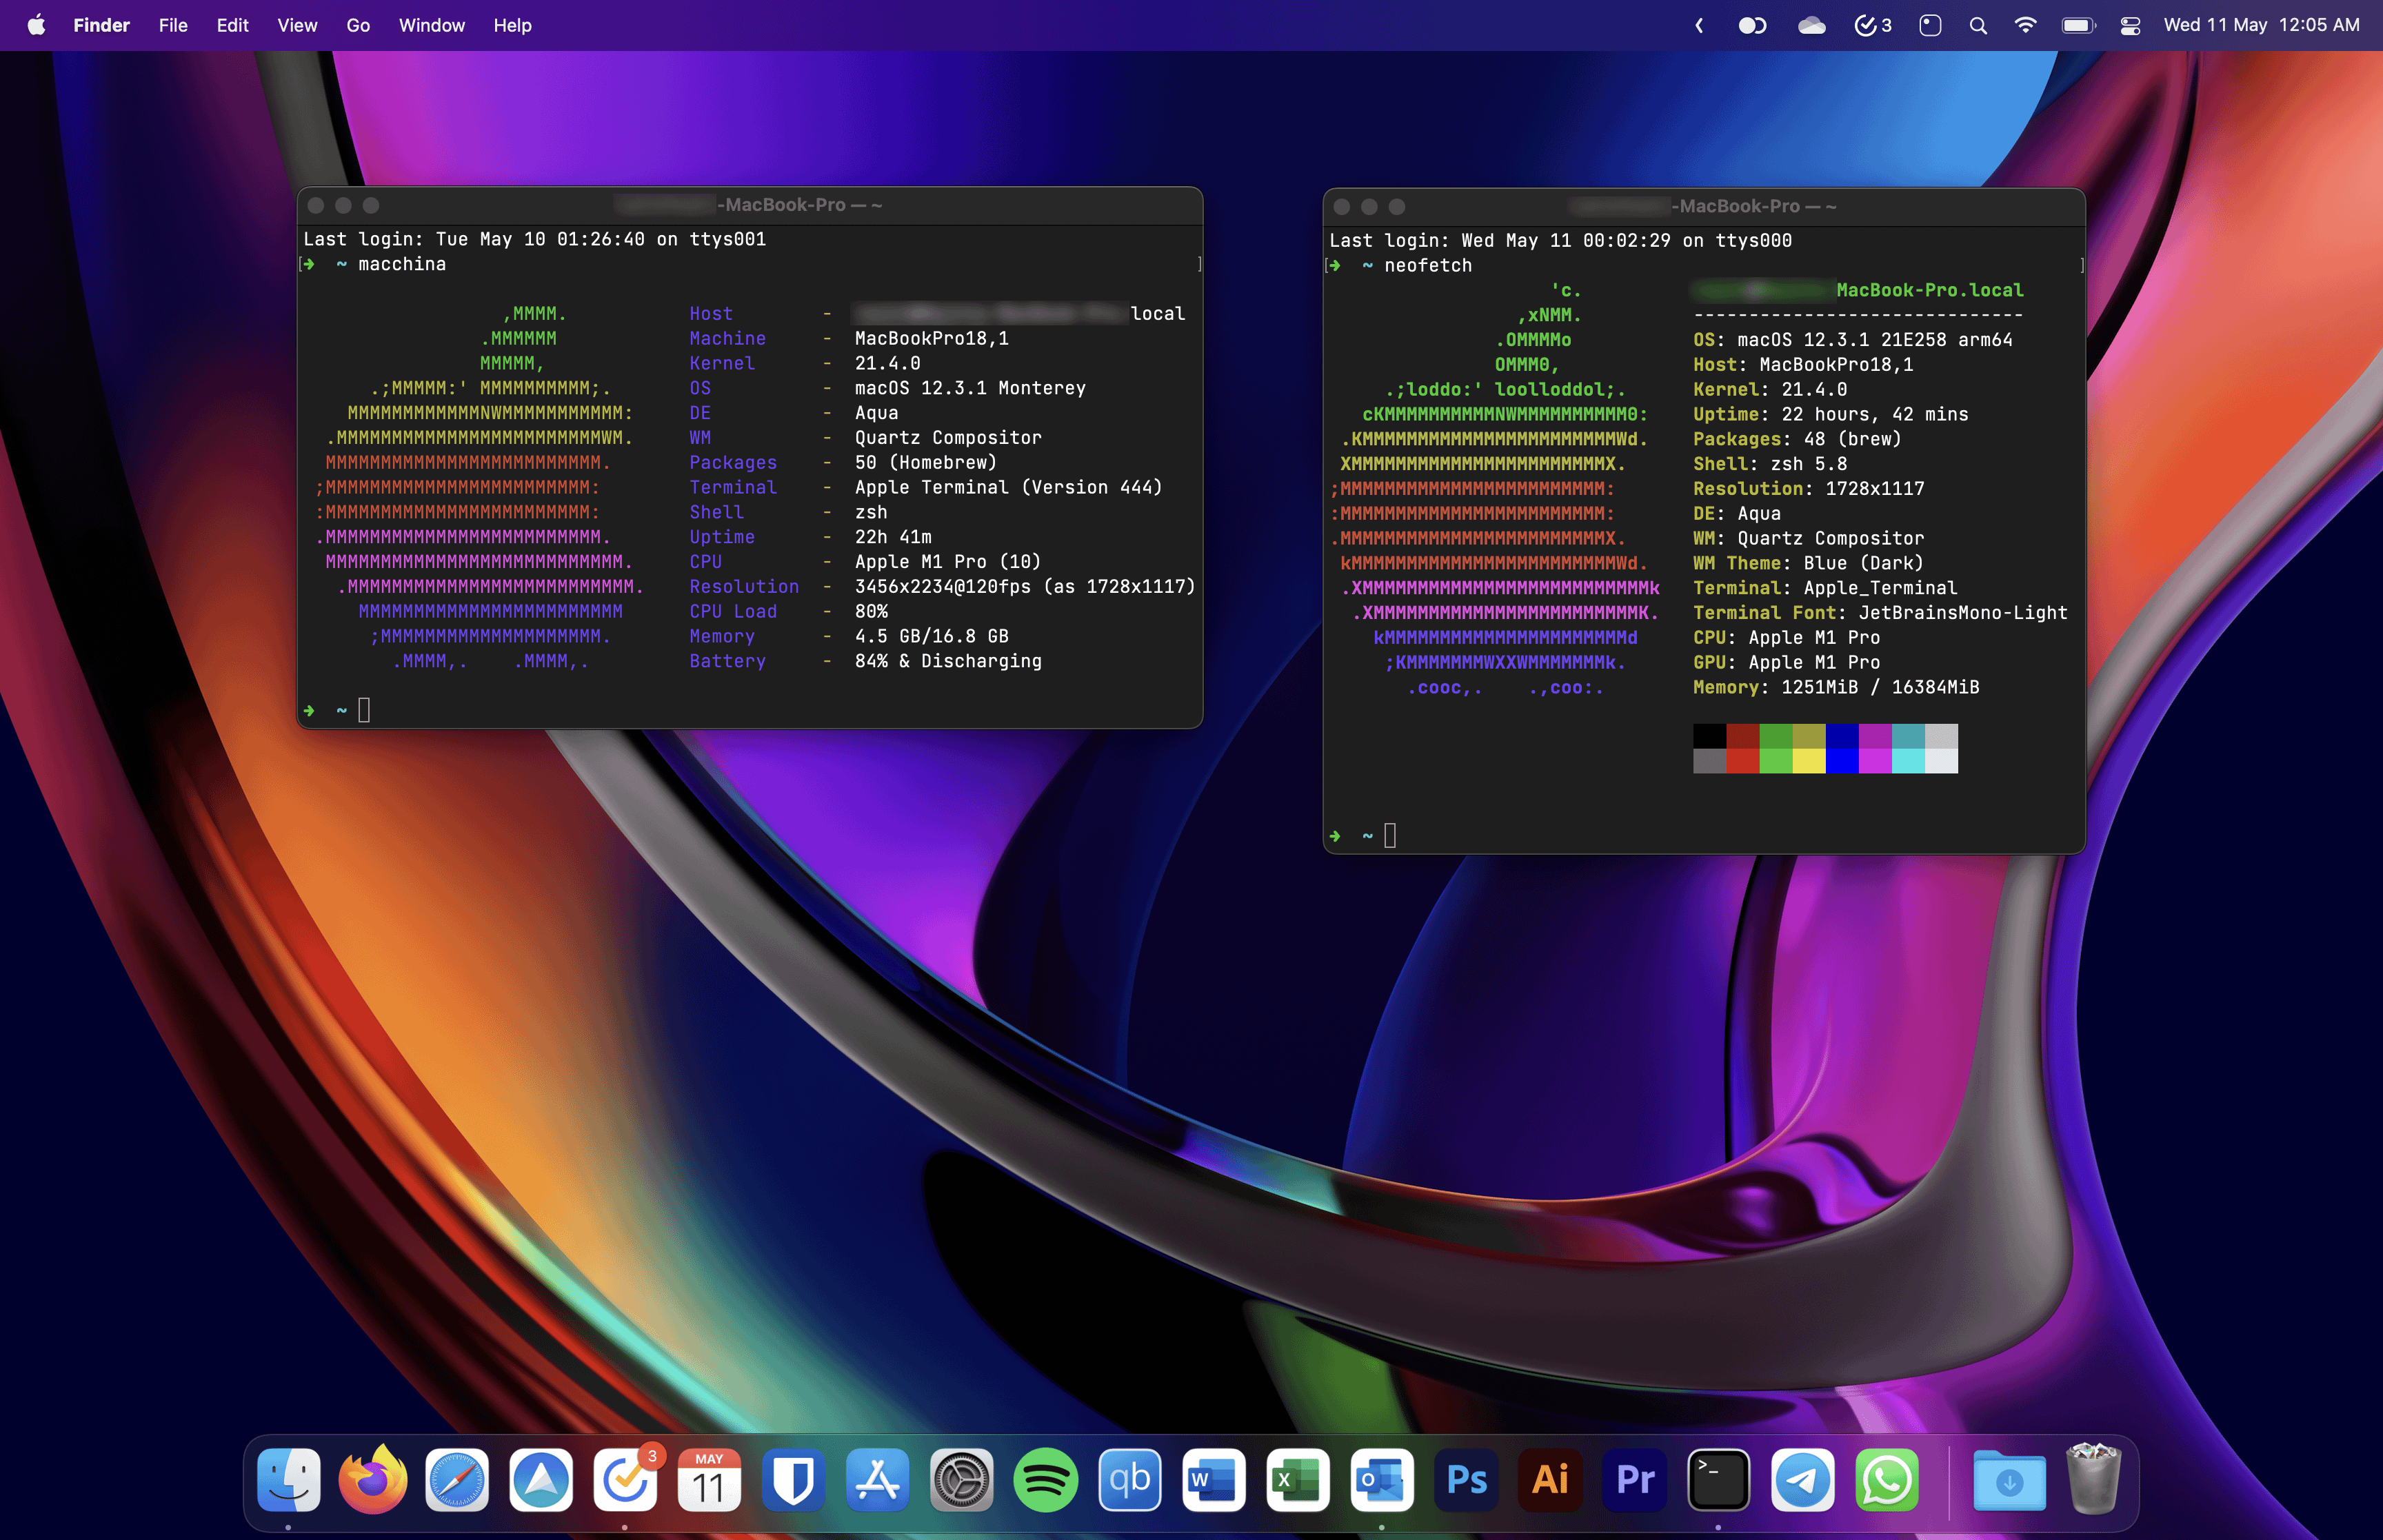
Task: Open Adobe Photoshop from the Dock
Action: coord(1466,1480)
